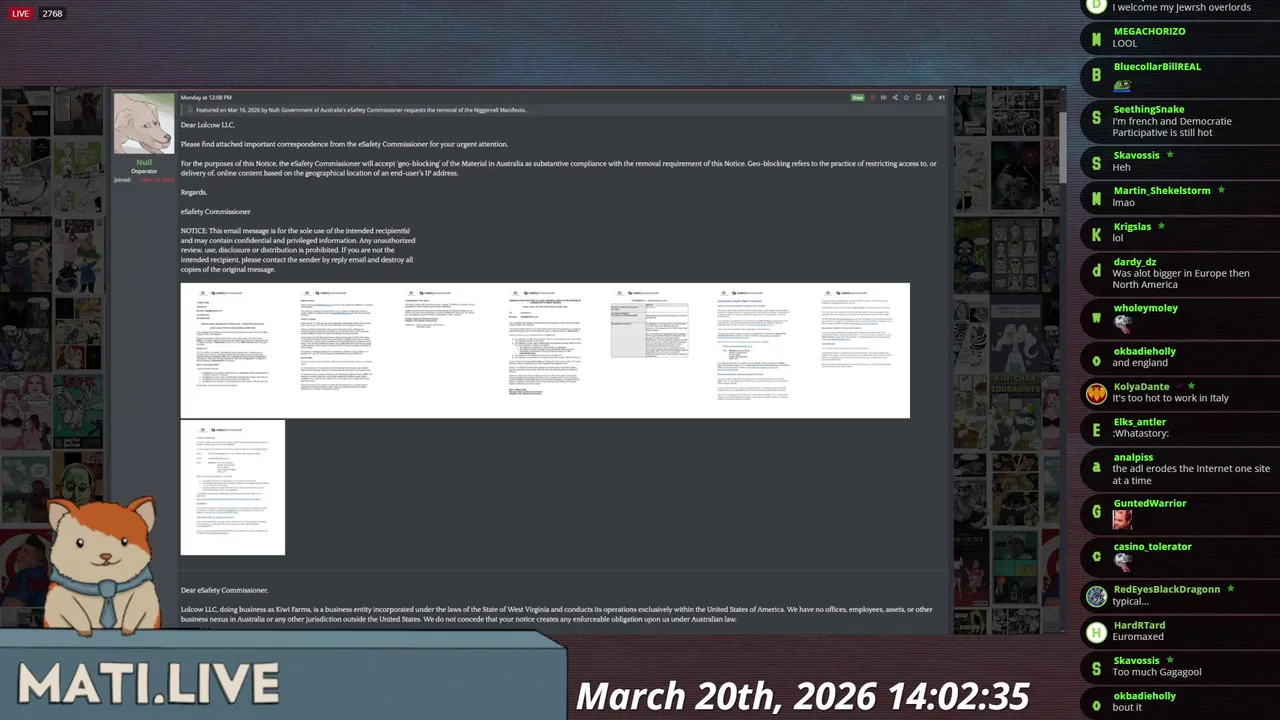Screen dimensions: 1280x720
Task: Open the #1 post permalink
Action: 942,97
